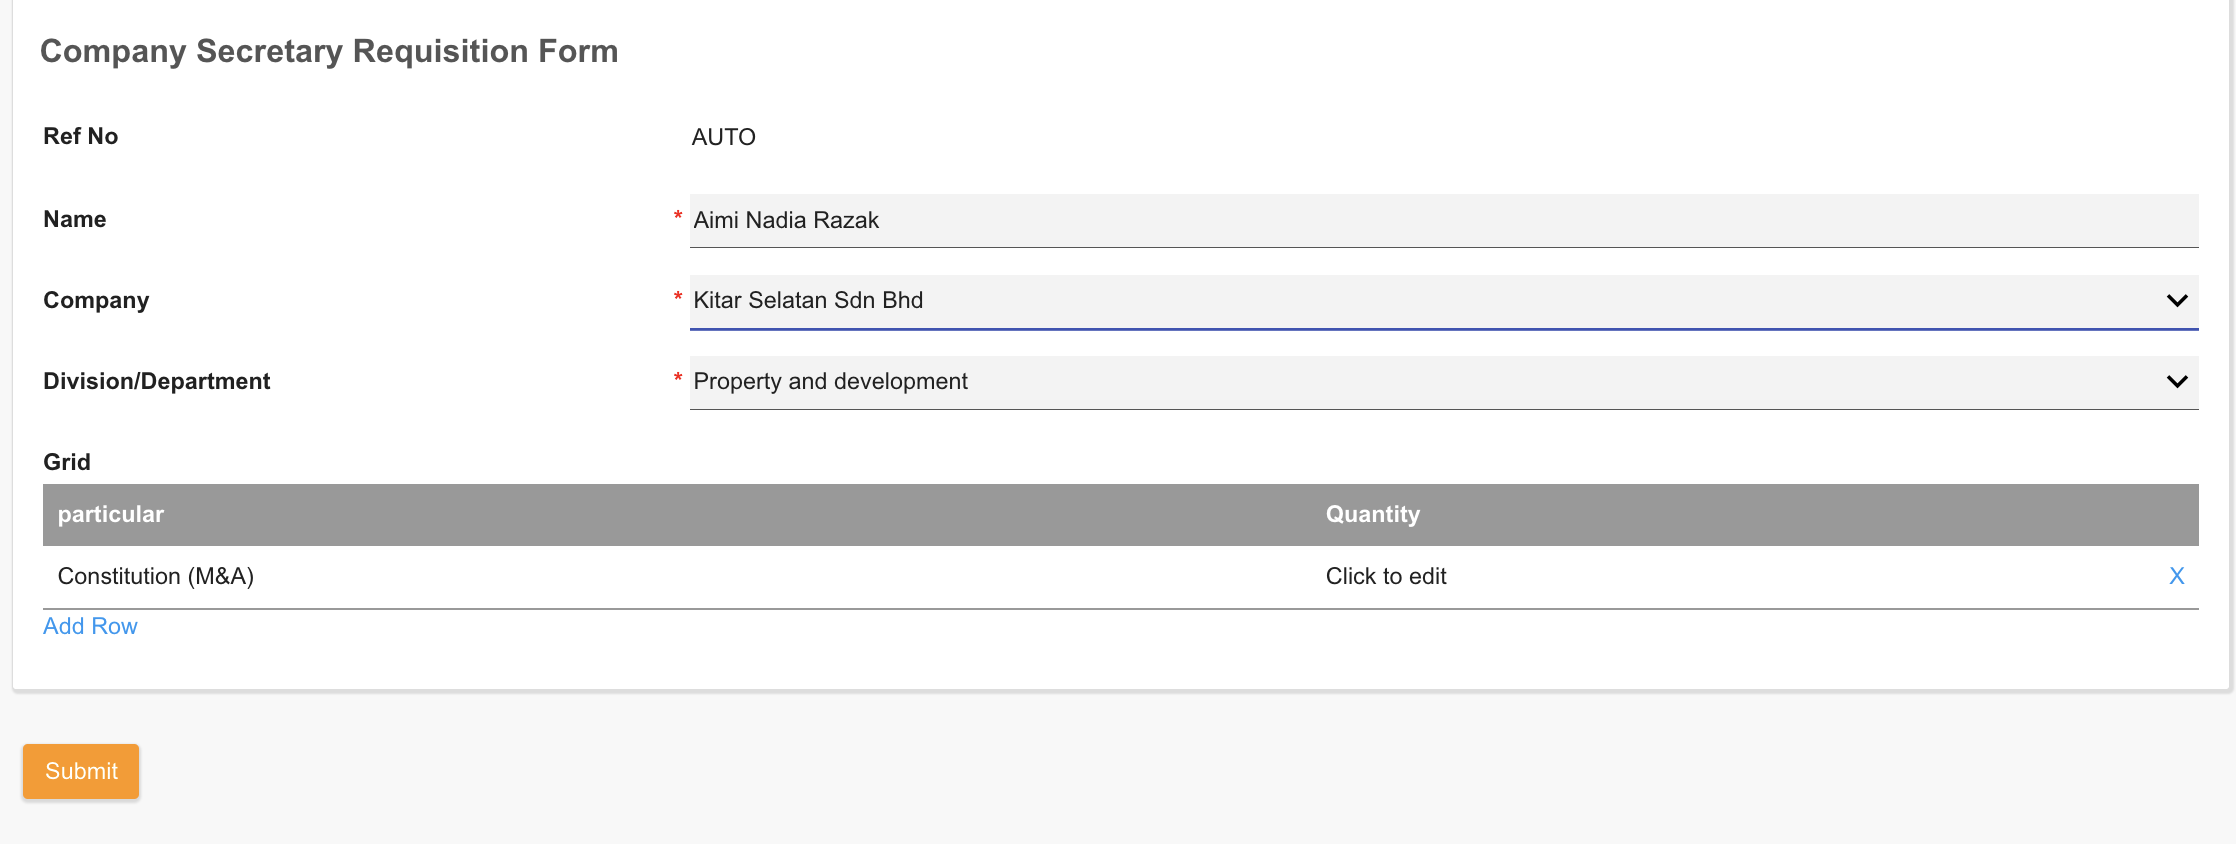The width and height of the screenshot is (2236, 844).
Task: Click the Ref No label
Action: click(x=81, y=137)
